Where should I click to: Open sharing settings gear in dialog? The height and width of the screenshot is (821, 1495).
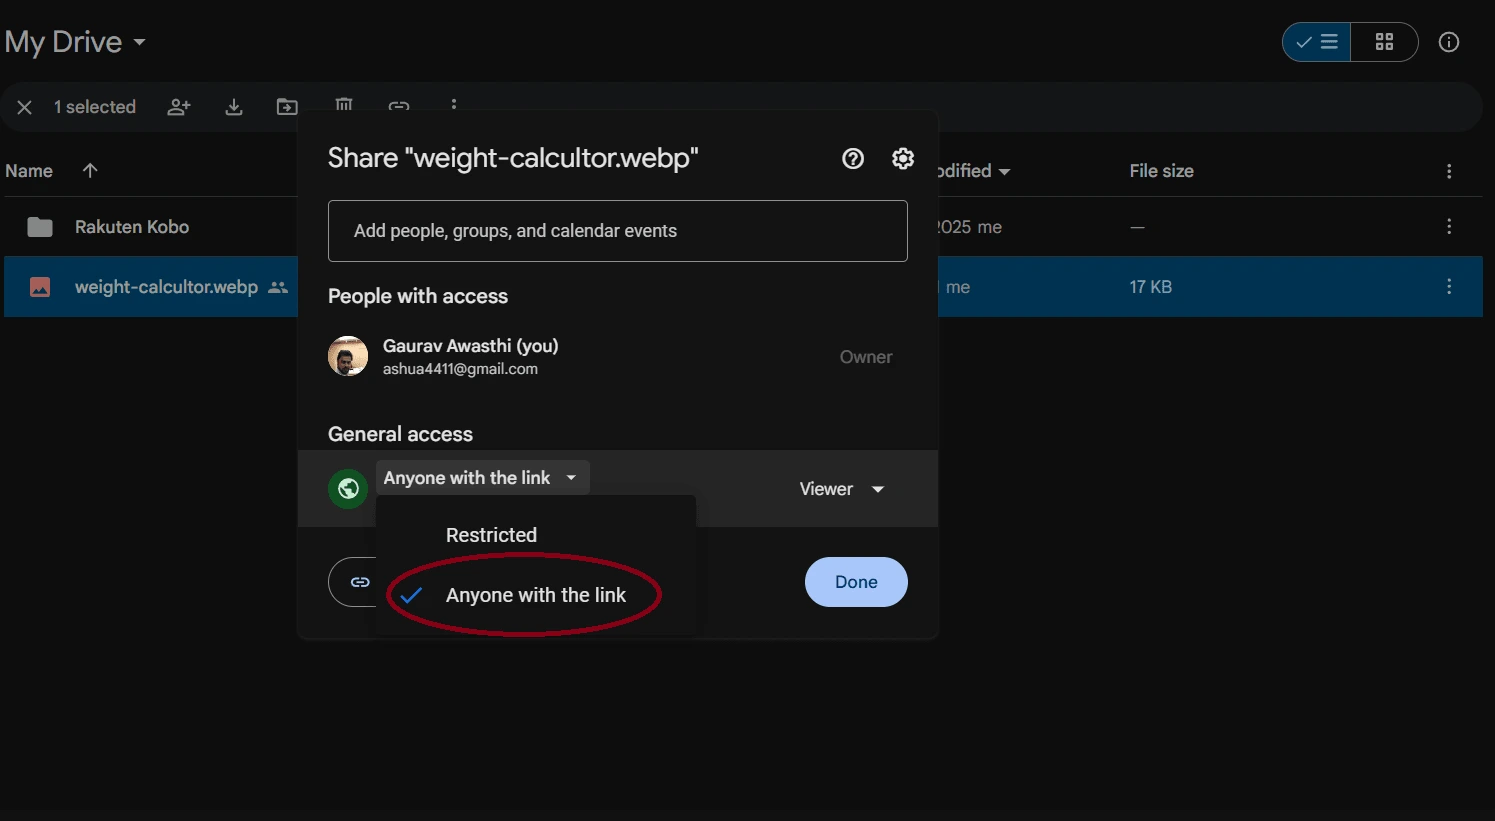(x=902, y=158)
